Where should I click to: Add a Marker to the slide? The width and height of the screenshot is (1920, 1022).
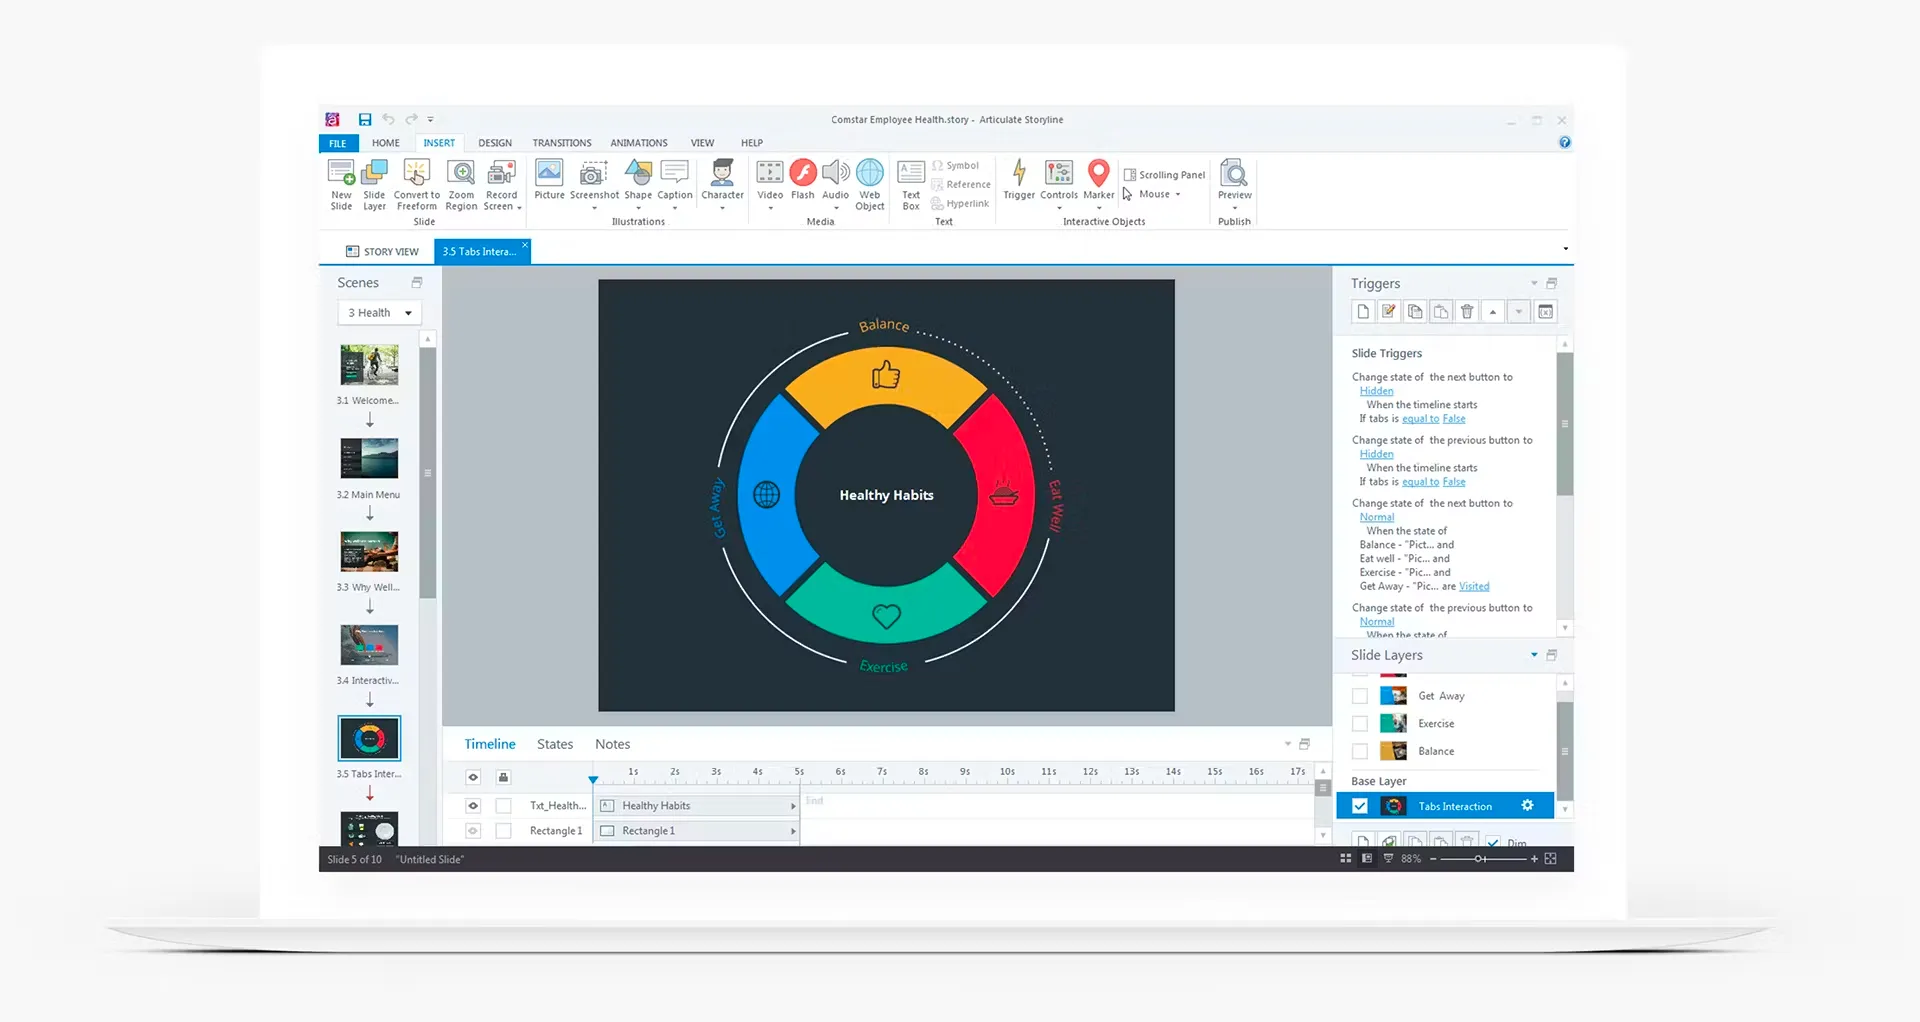pos(1098,180)
